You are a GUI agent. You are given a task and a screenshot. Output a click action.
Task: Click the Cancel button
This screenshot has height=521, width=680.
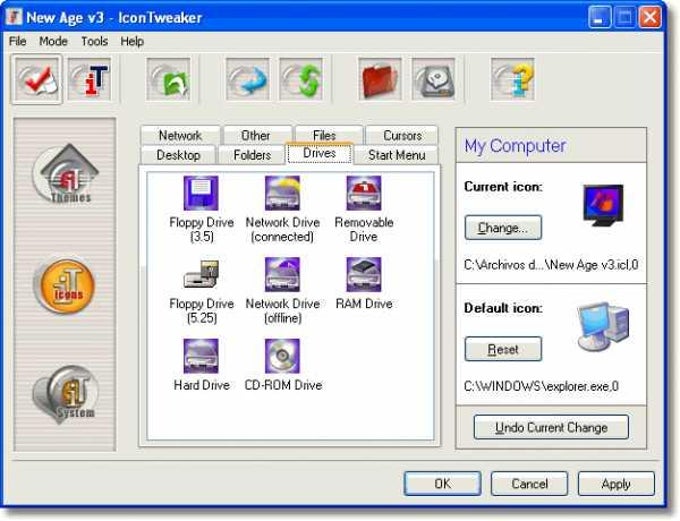point(530,484)
